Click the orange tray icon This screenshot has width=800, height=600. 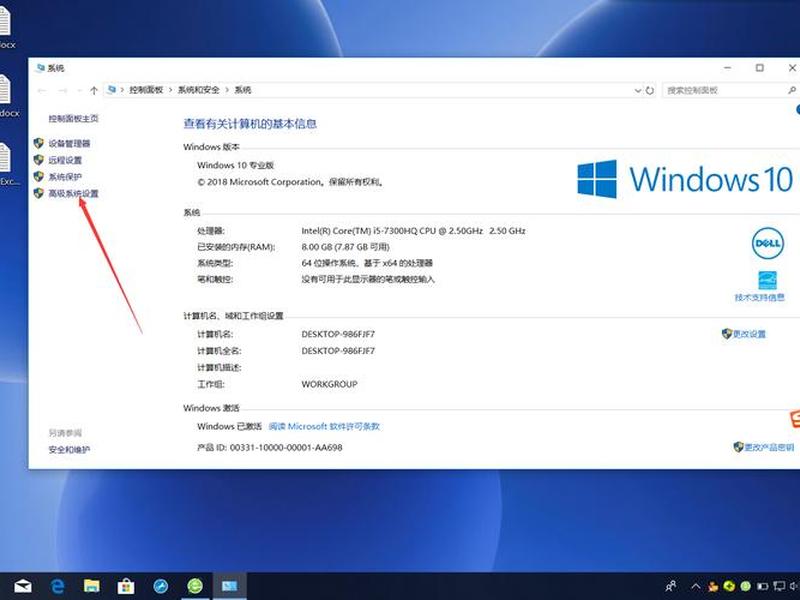tap(713, 586)
